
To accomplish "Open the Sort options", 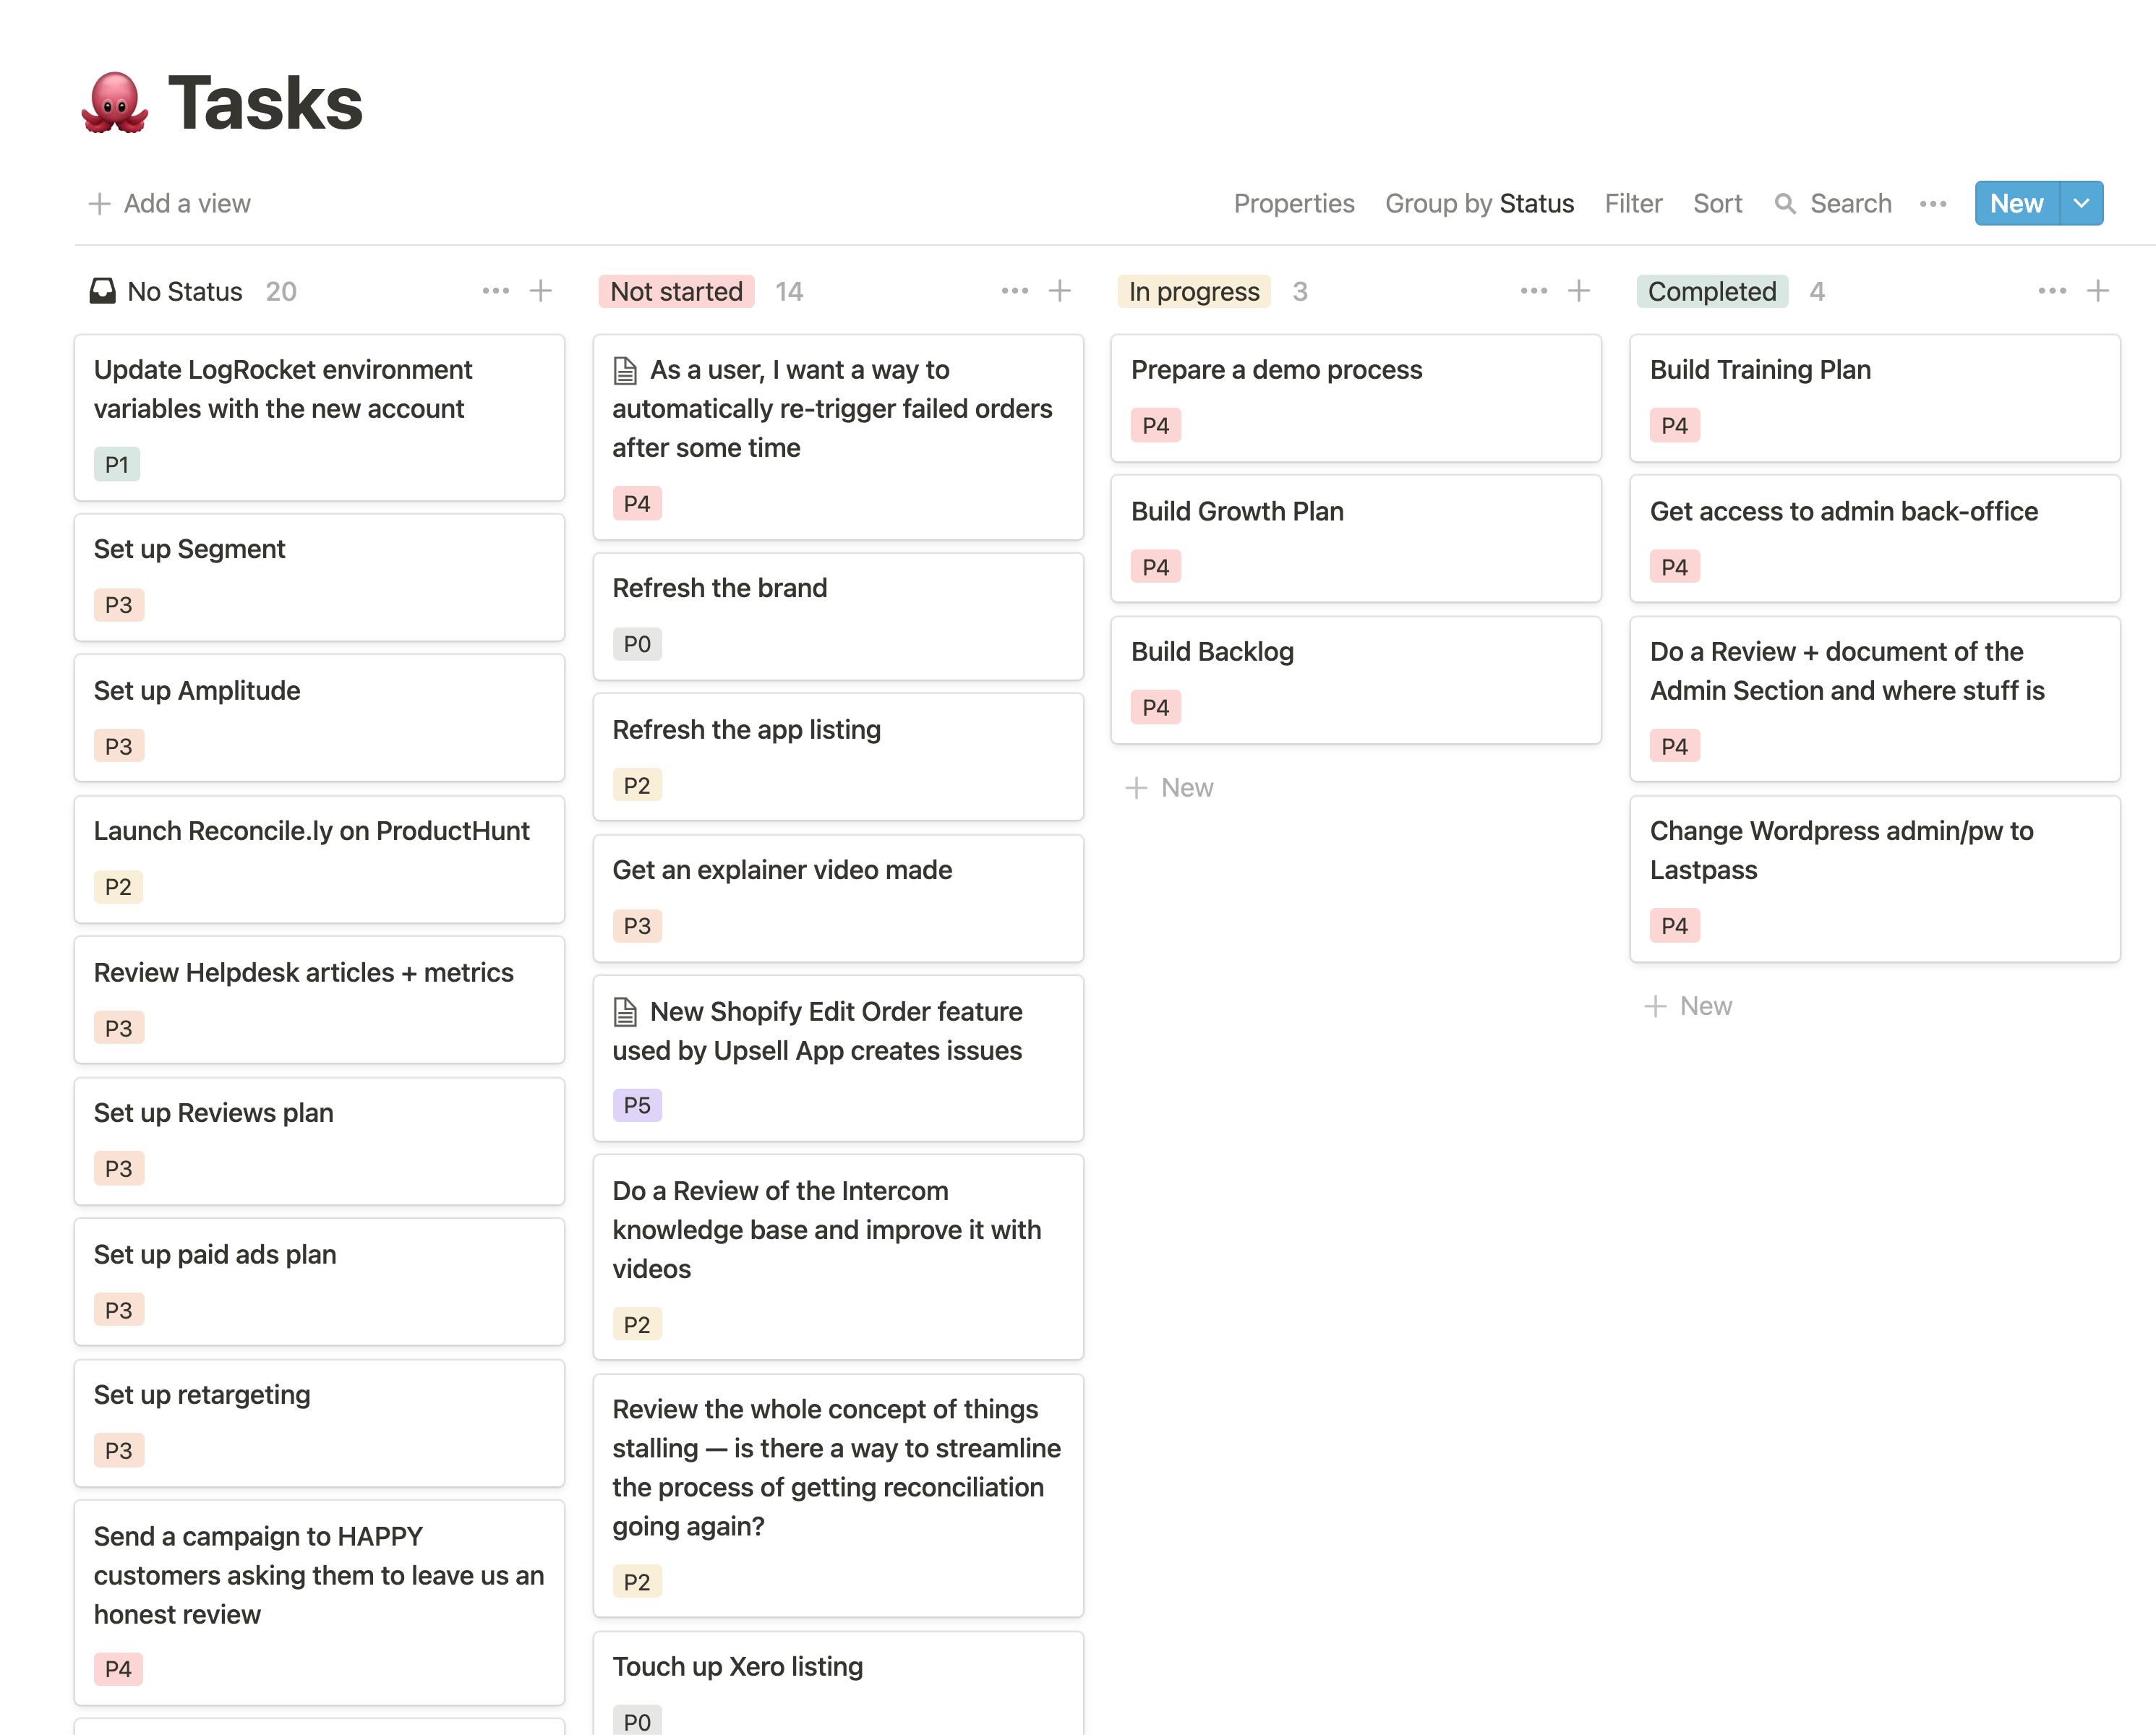I will [1717, 204].
